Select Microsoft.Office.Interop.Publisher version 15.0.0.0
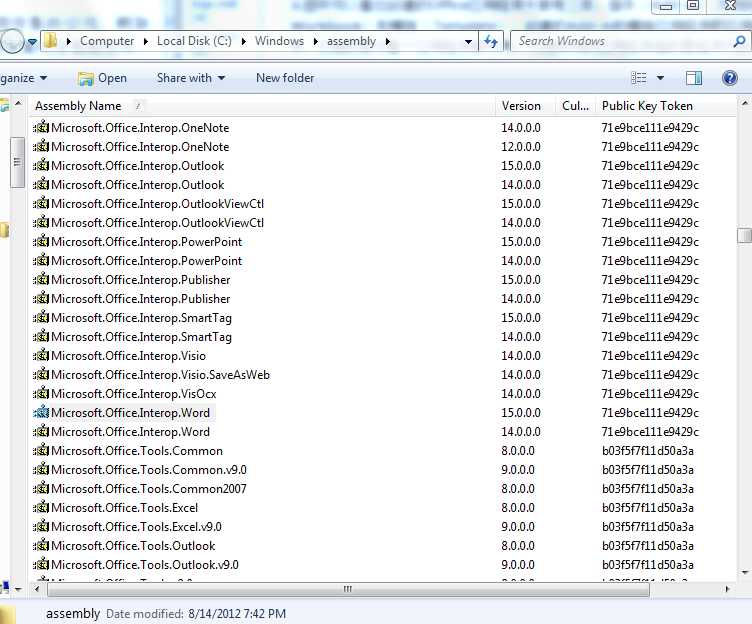 (141, 280)
